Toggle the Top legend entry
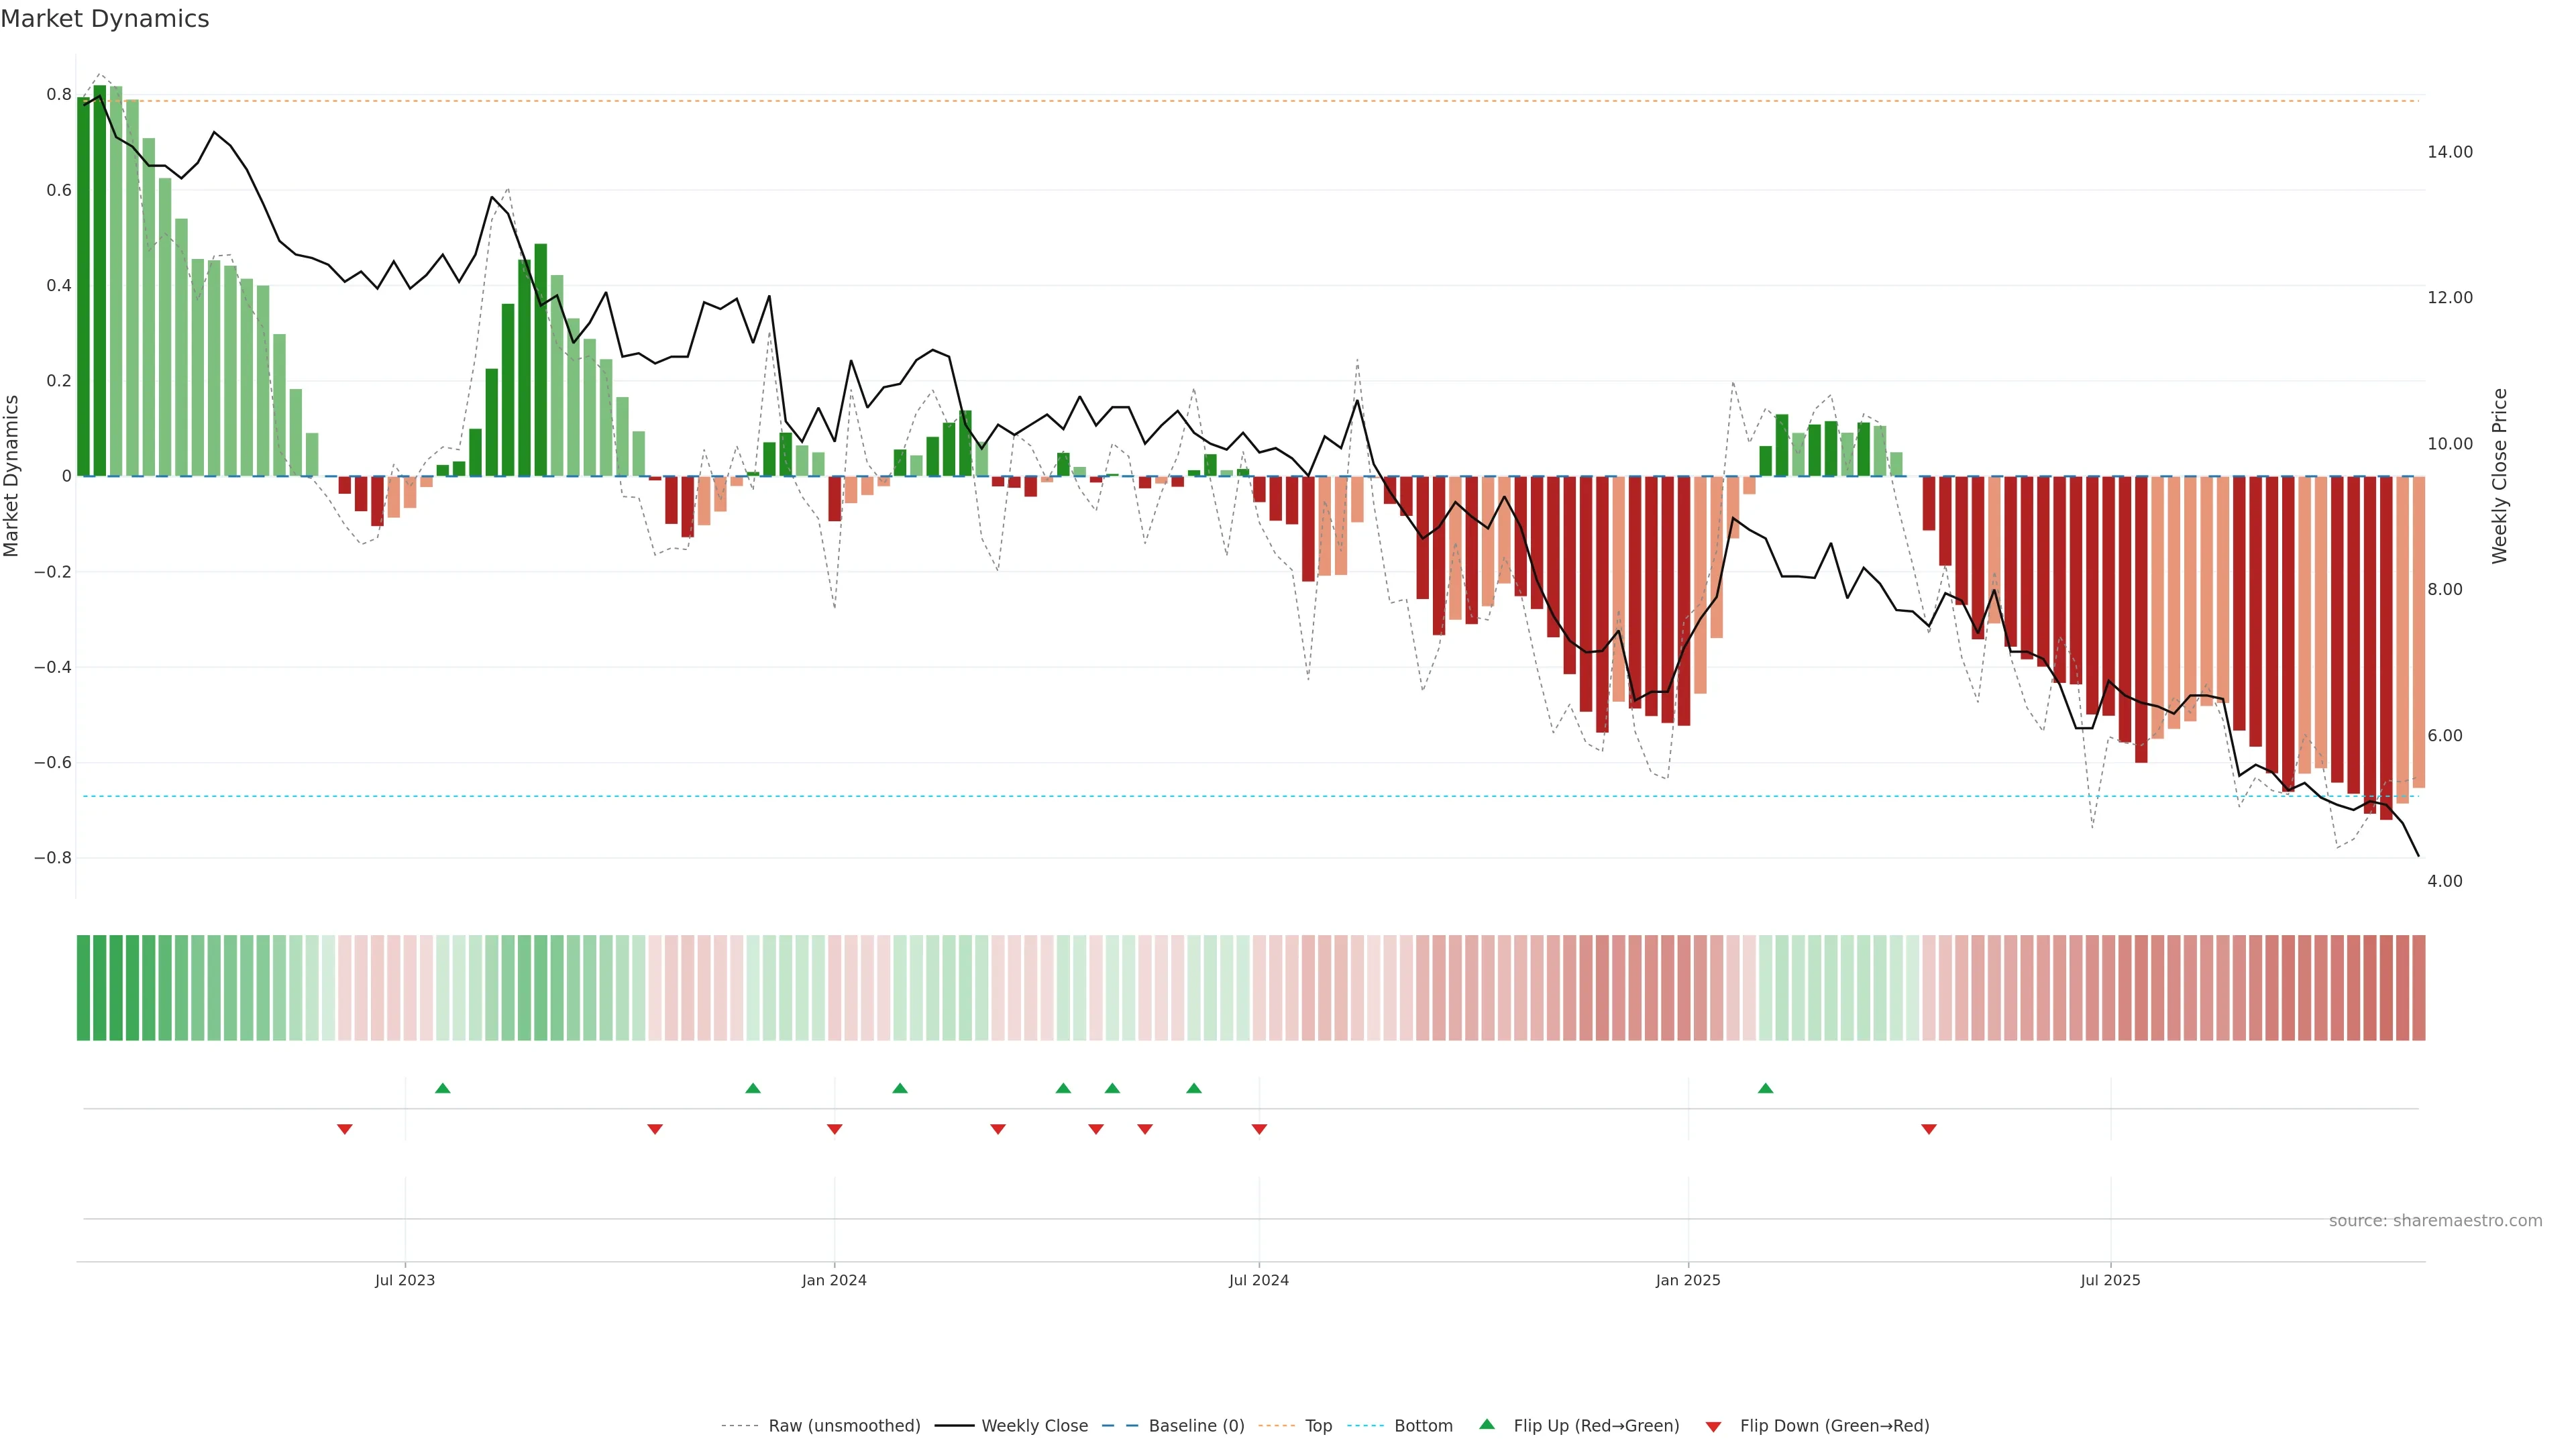This screenshot has height=1449, width=2576. point(1318,1426)
